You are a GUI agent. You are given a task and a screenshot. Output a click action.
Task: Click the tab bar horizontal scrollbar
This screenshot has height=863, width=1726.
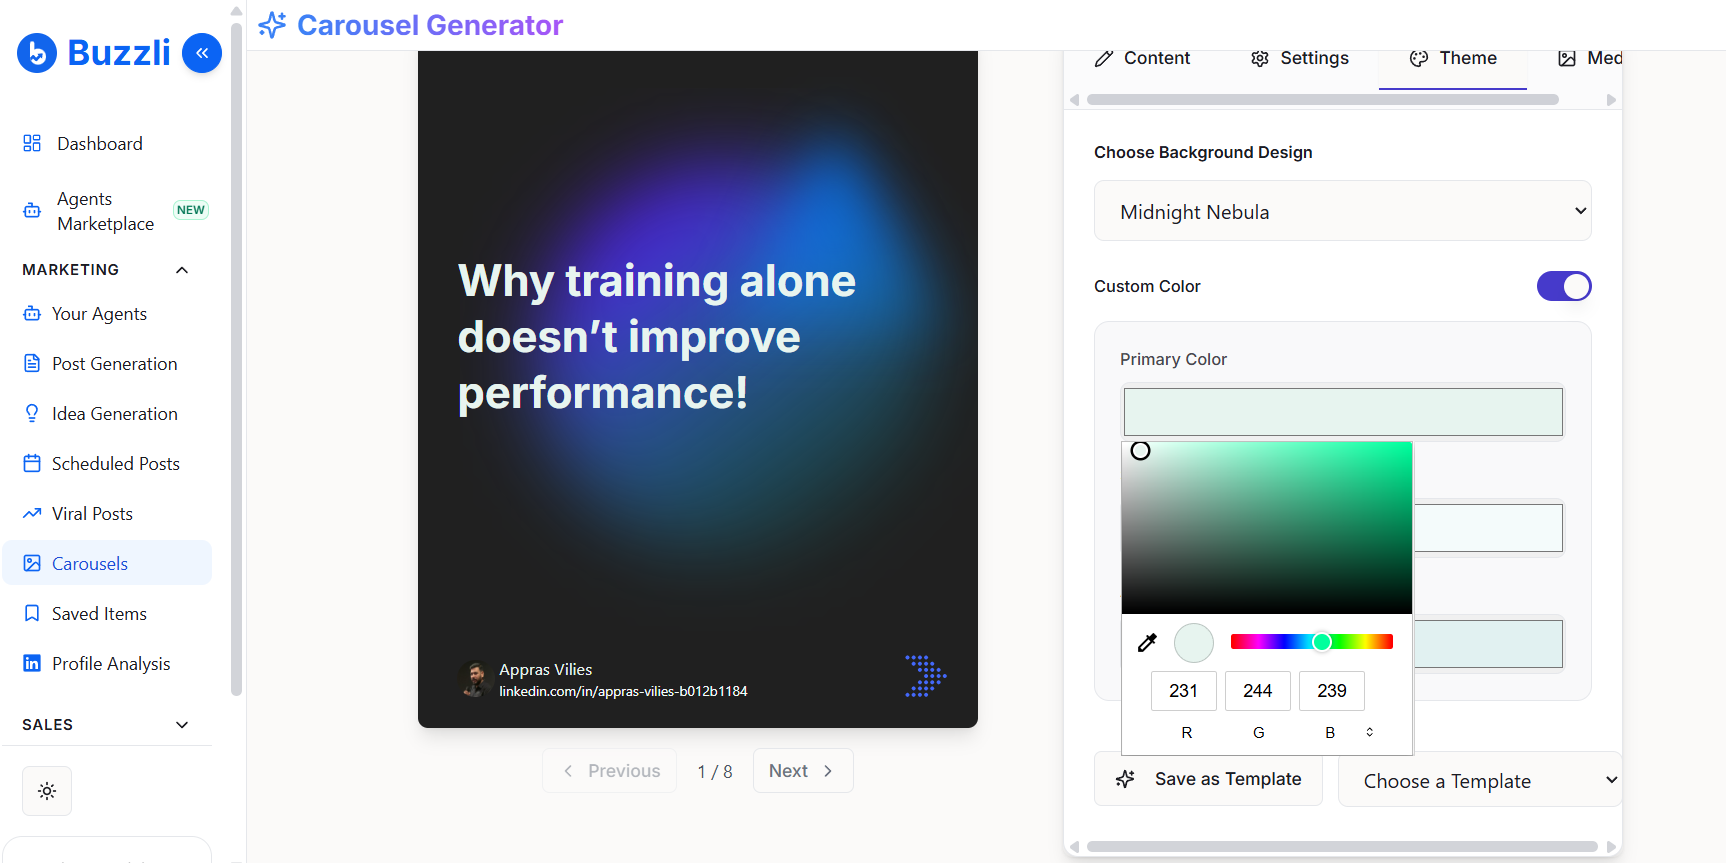click(x=1322, y=99)
